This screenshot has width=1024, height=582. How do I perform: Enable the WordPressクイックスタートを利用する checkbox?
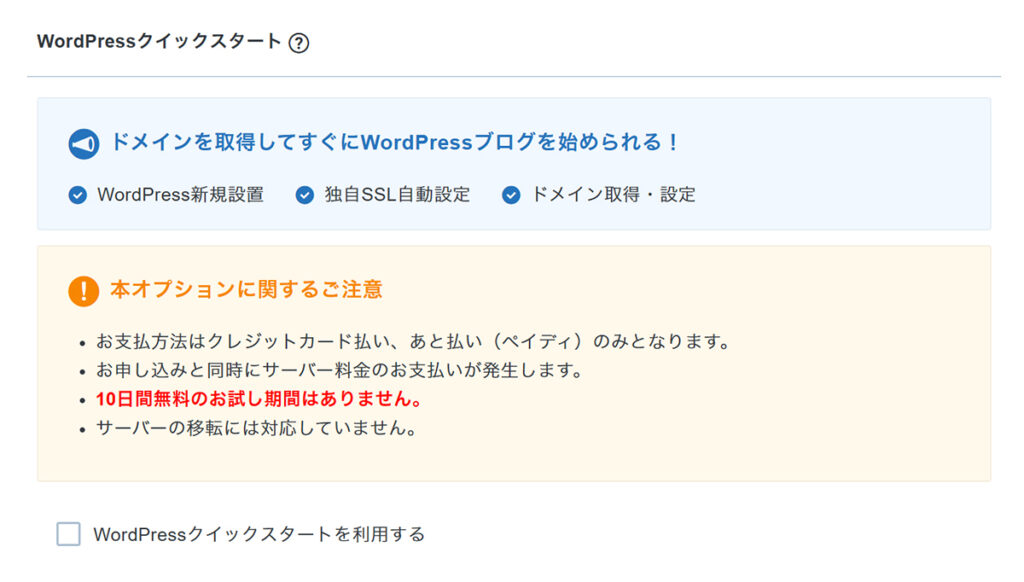click(x=69, y=534)
